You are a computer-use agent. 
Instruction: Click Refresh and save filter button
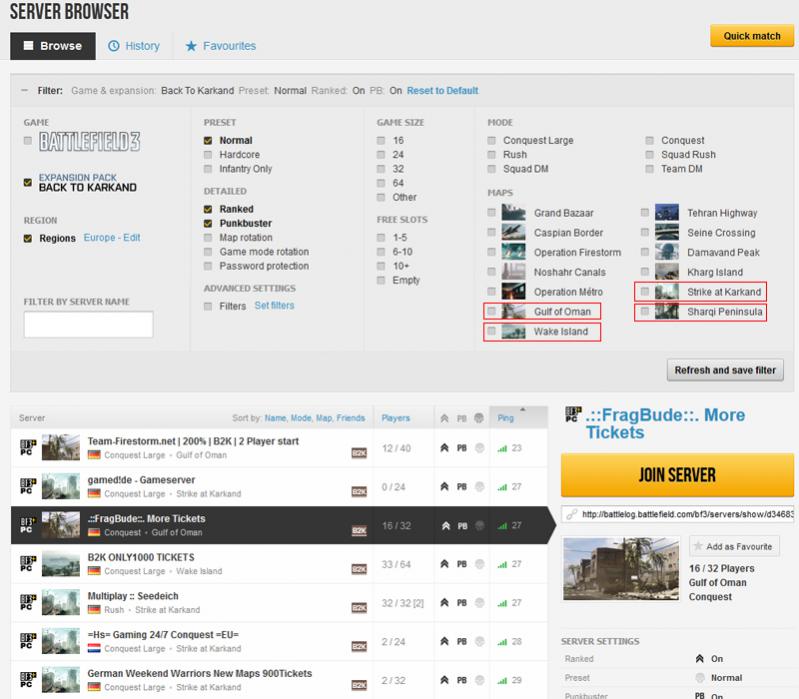(x=725, y=370)
